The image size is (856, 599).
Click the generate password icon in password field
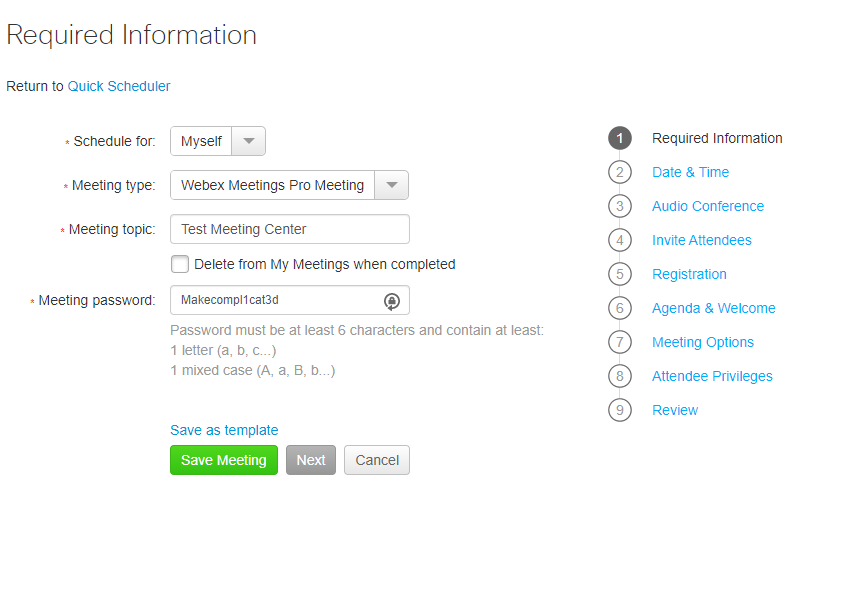(391, 301)
